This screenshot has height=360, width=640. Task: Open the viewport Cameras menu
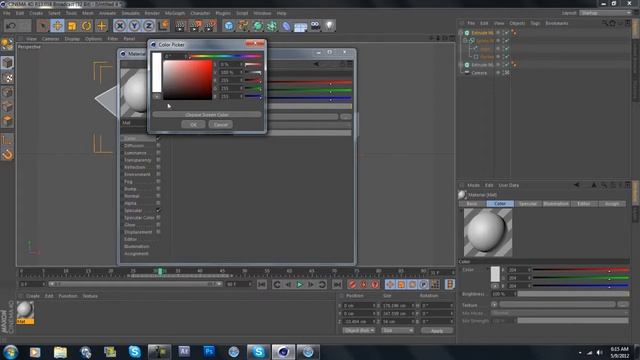tap(50, 39)
